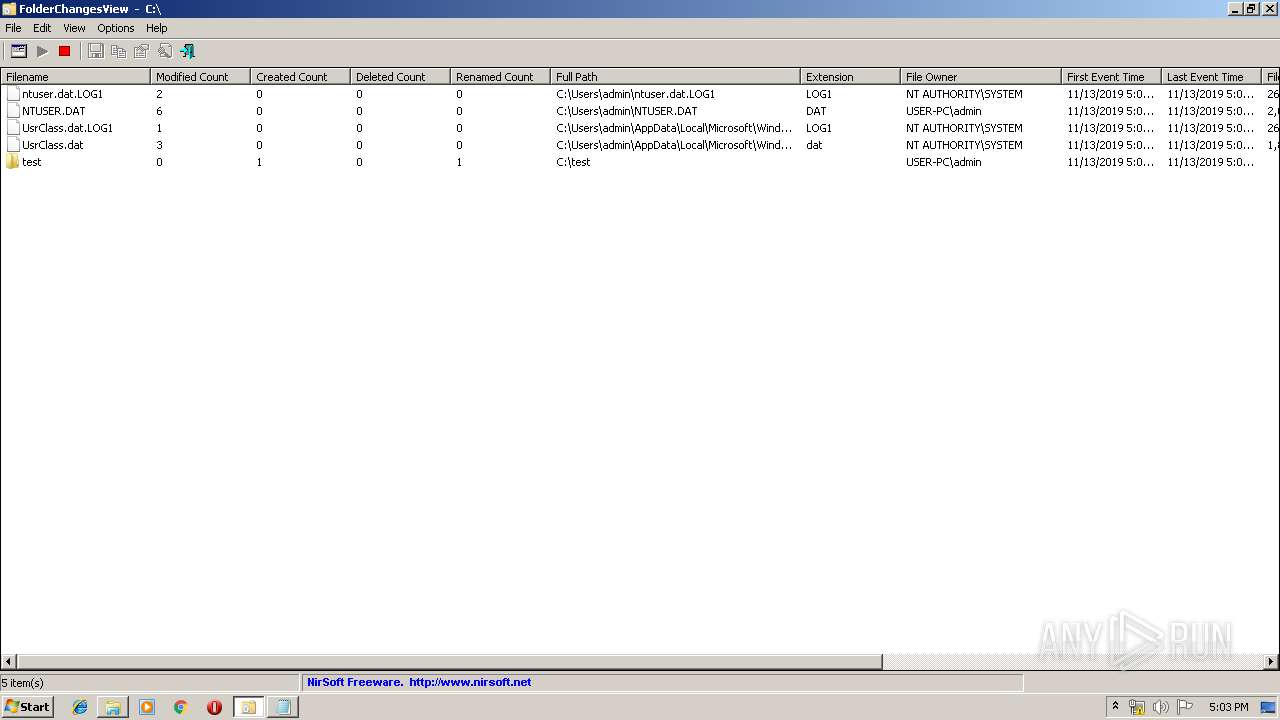
Task: Open Opera browser from the taskbar
Action: click(214, 707)
